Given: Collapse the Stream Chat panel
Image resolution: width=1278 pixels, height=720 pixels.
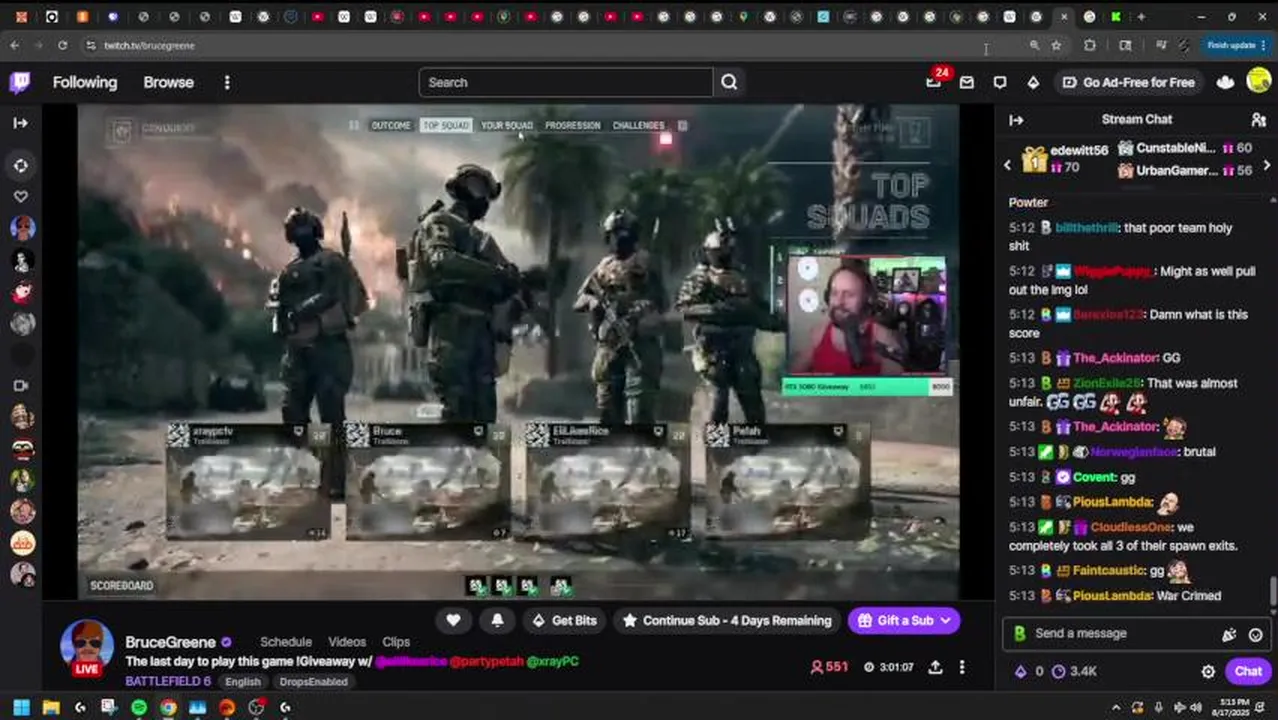Looking at the screenshot, I should 1017,120.
